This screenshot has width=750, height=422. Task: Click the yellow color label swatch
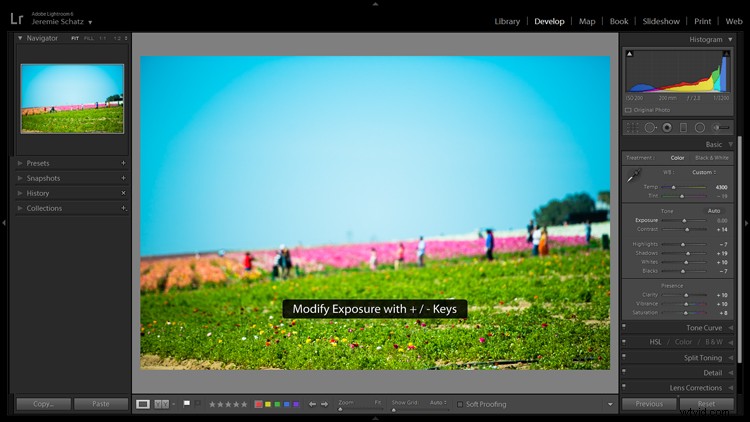(268, 404)
